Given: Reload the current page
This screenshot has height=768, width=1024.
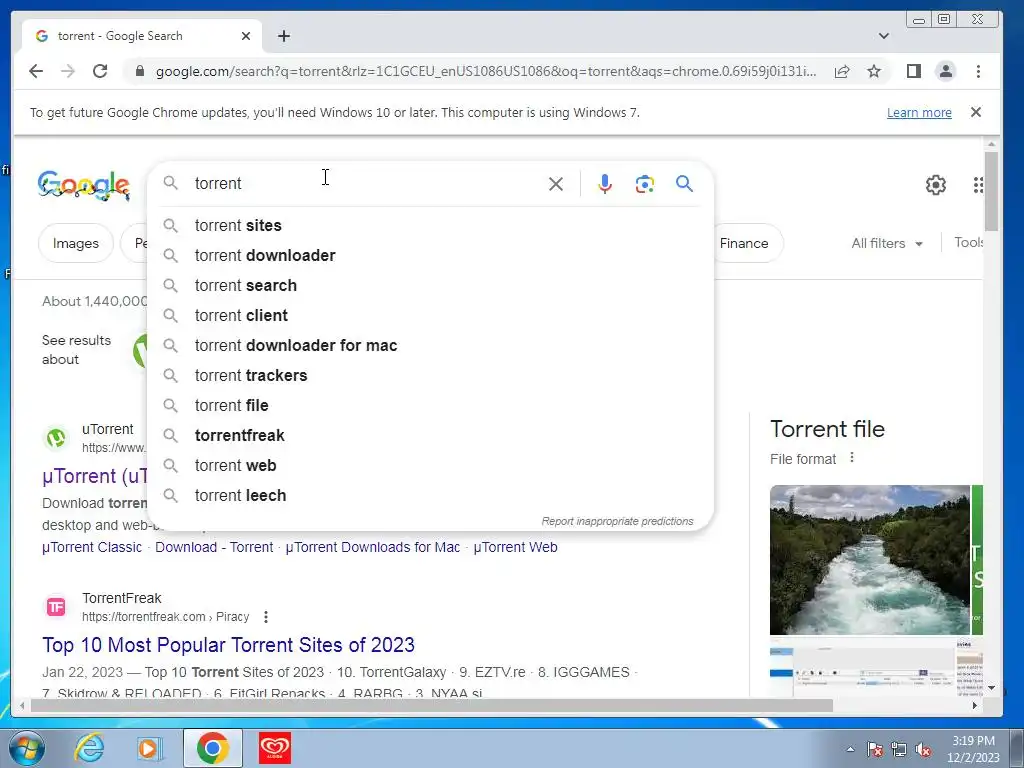Looking at the screenshot, I should [x=100, y=71].
